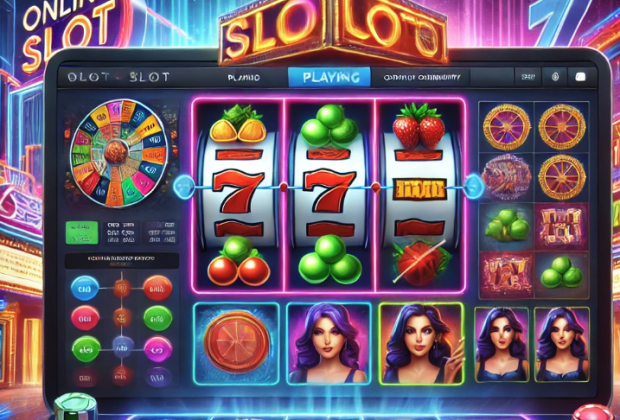Image resolution: width=620 pixels, height=420 pixels.
Task: Open the small tab left of PLAYING
Action: pos(244,78)
